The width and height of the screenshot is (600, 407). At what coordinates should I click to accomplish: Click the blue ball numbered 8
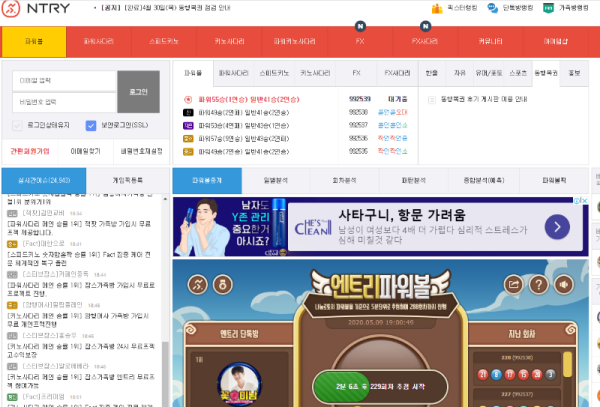coord(496,374)
